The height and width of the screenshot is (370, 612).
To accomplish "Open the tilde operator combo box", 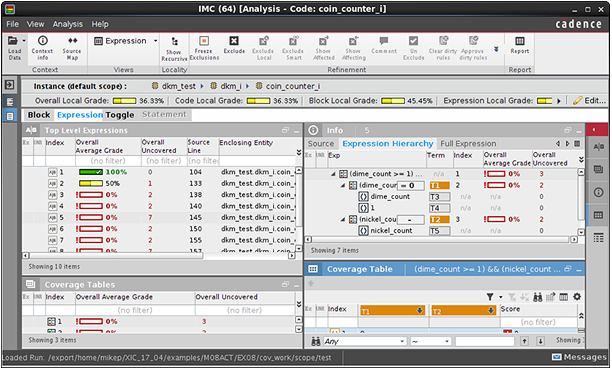I will [x=431, y=342].
